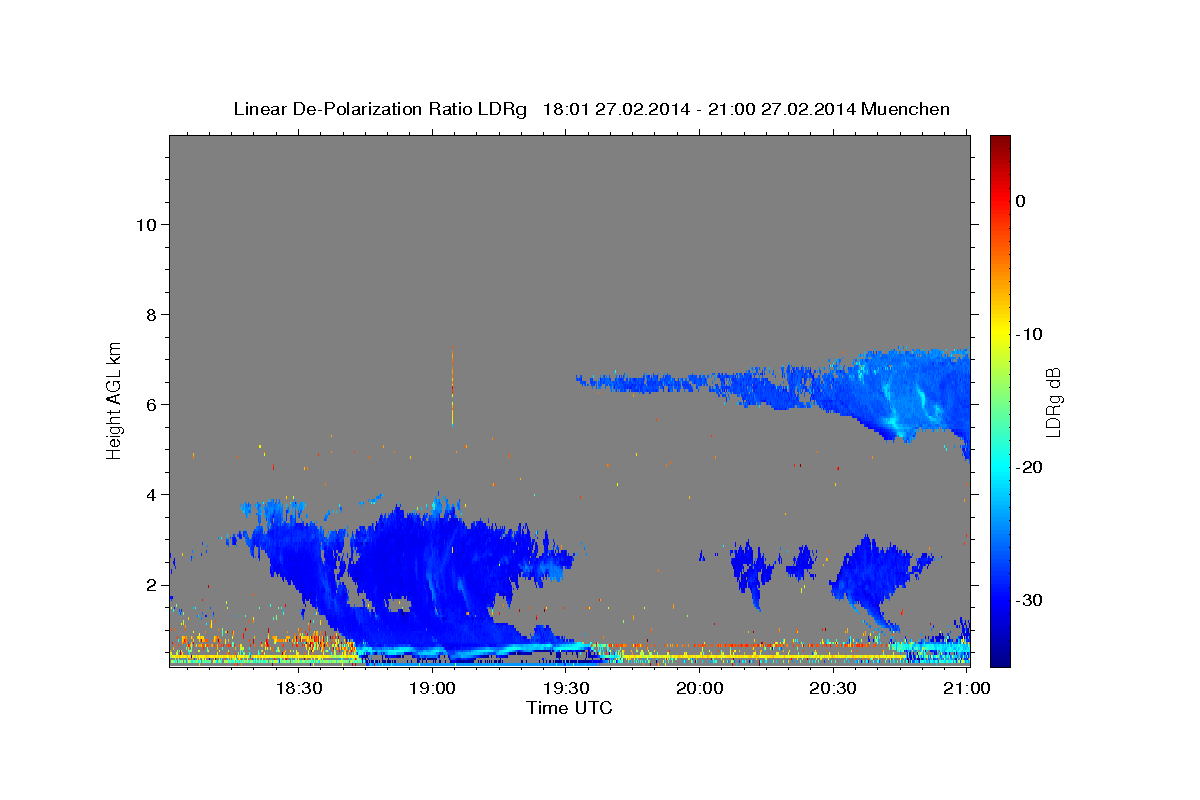Click the colorbar value '-10'
Viewport: 1200px width, 800px height.
click(1030, 334)
